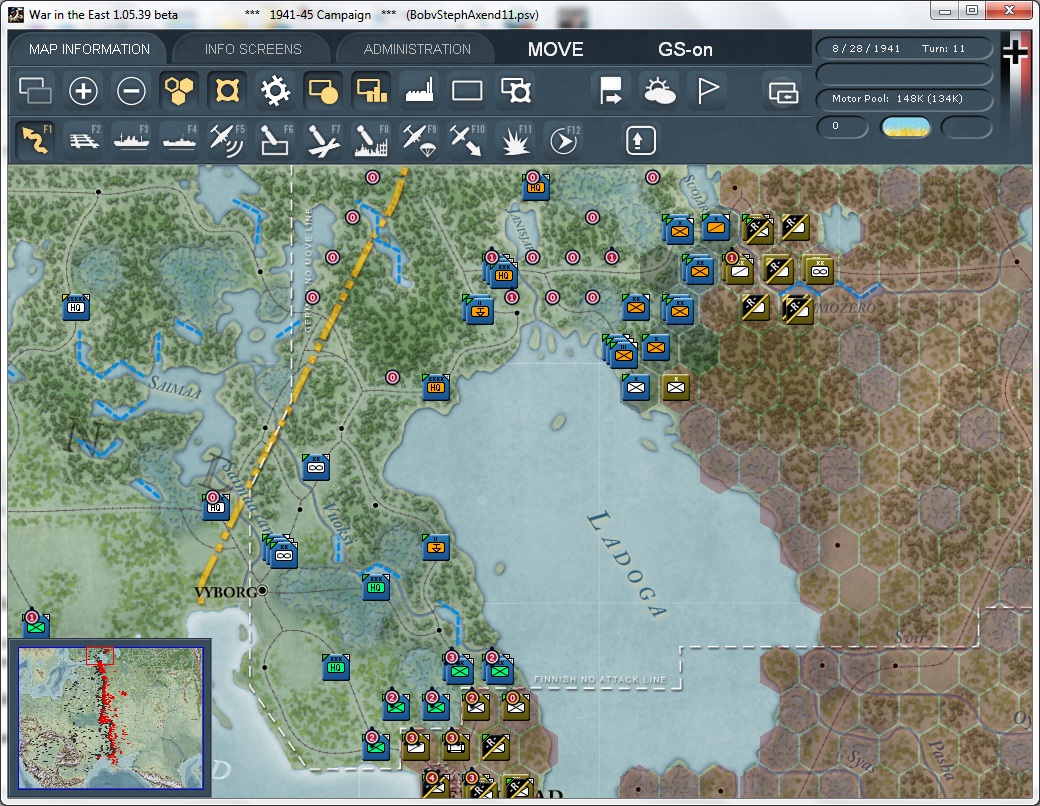The height and width of the screenshot is (806, 1040).
Task: Open the ADMINISTRATION tab
Action: [x=417, y=49]
